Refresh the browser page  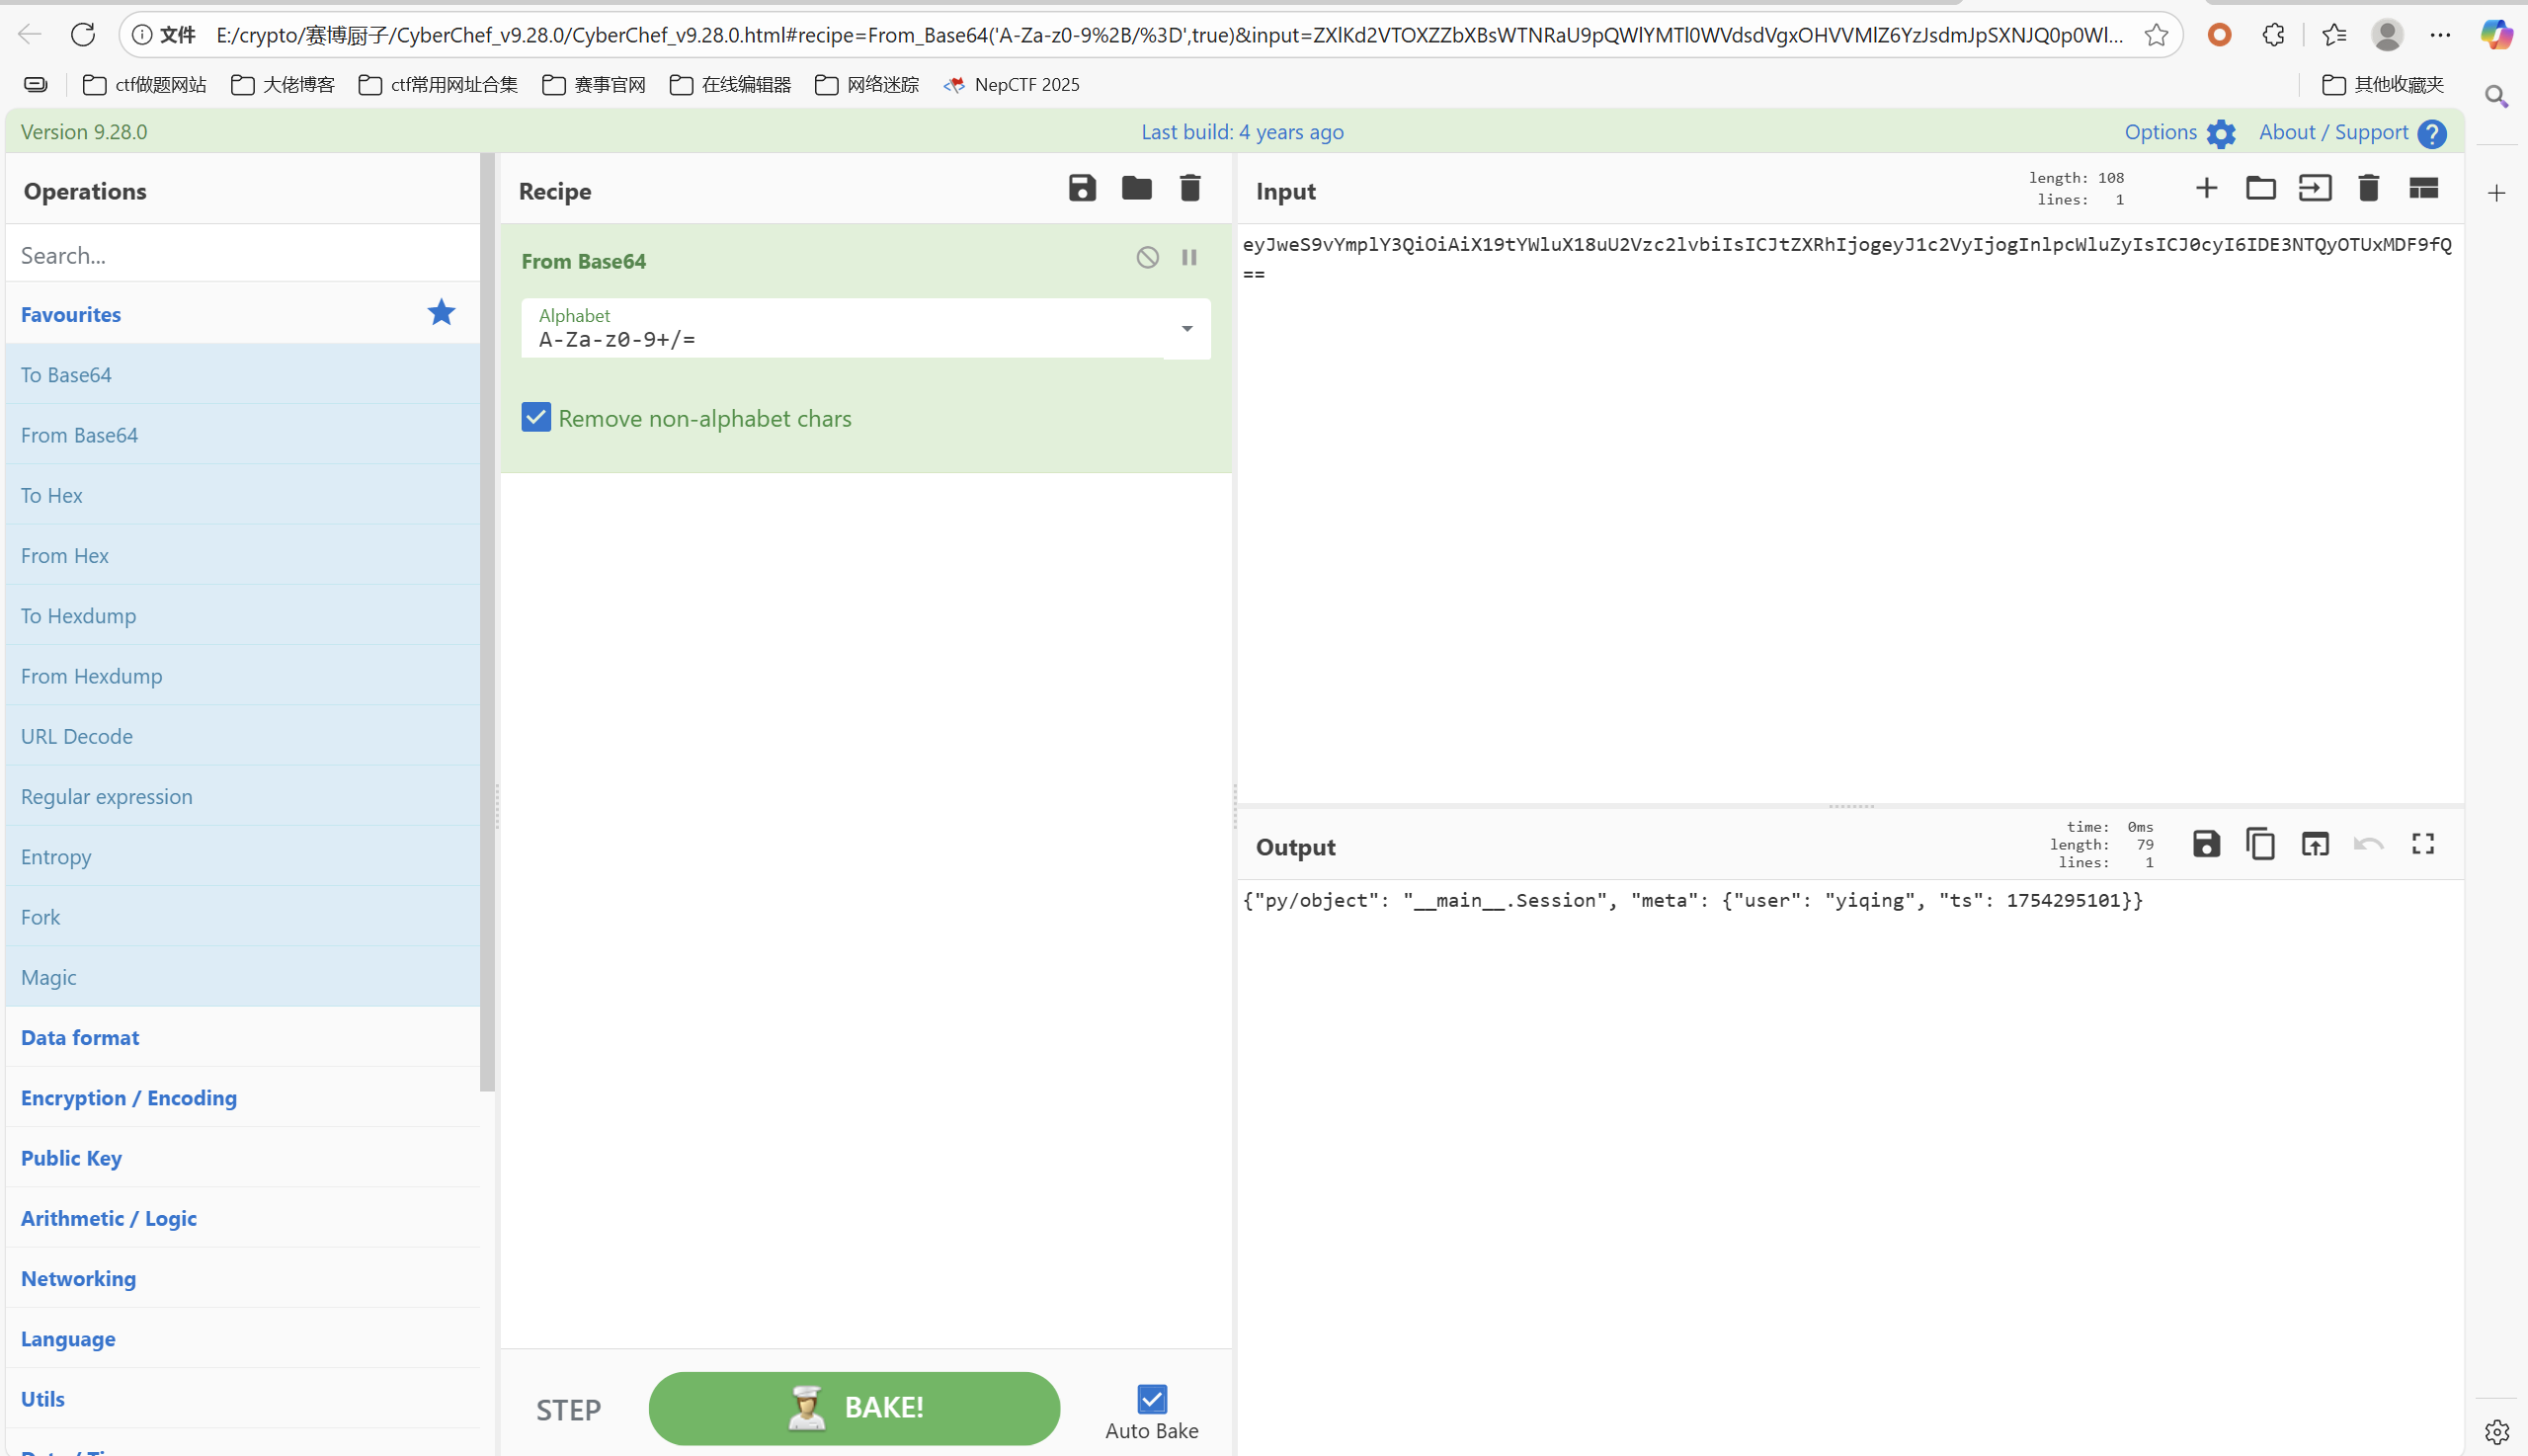point(83,35)
